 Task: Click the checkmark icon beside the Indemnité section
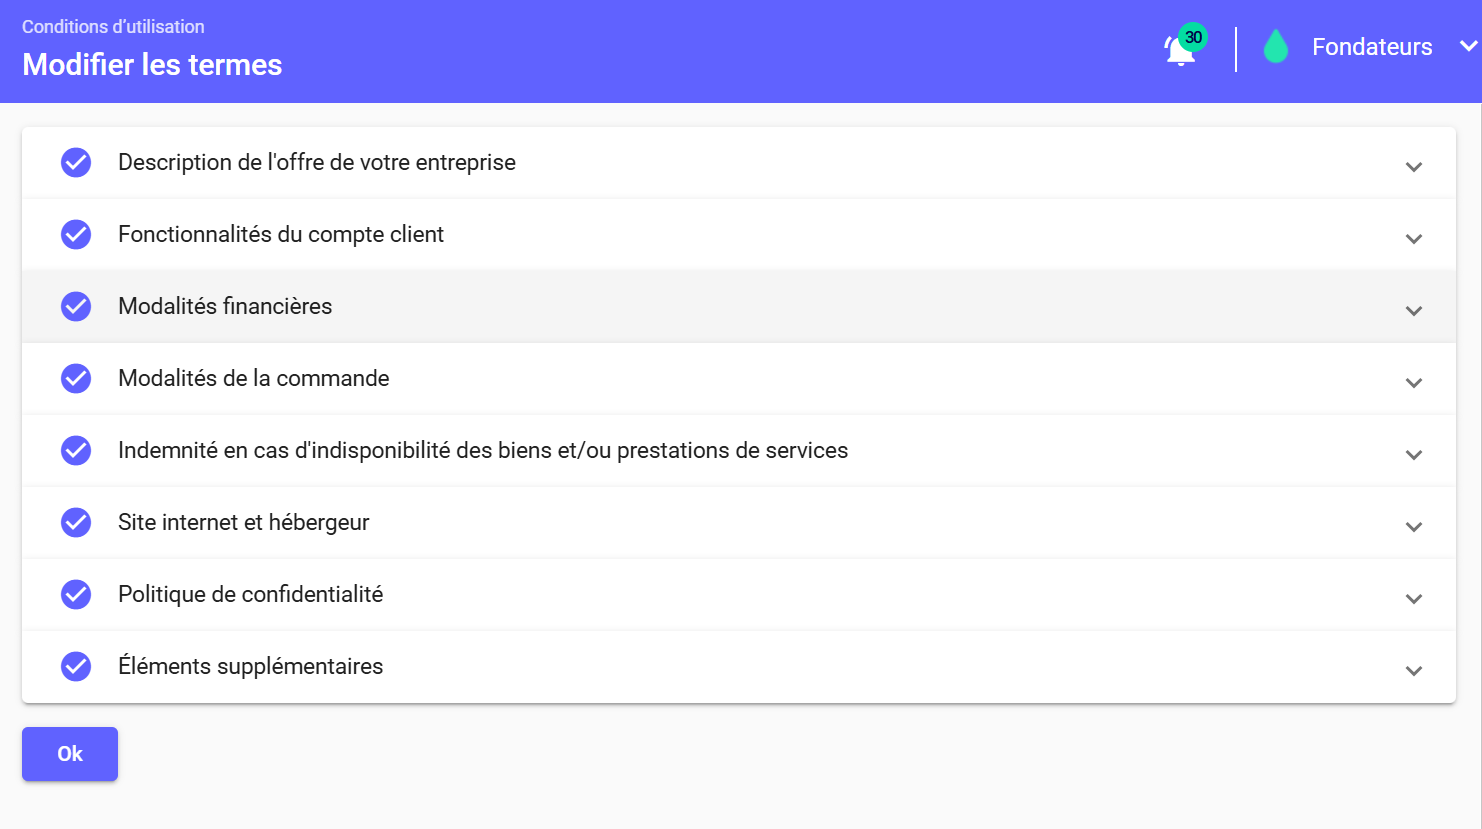76,450
